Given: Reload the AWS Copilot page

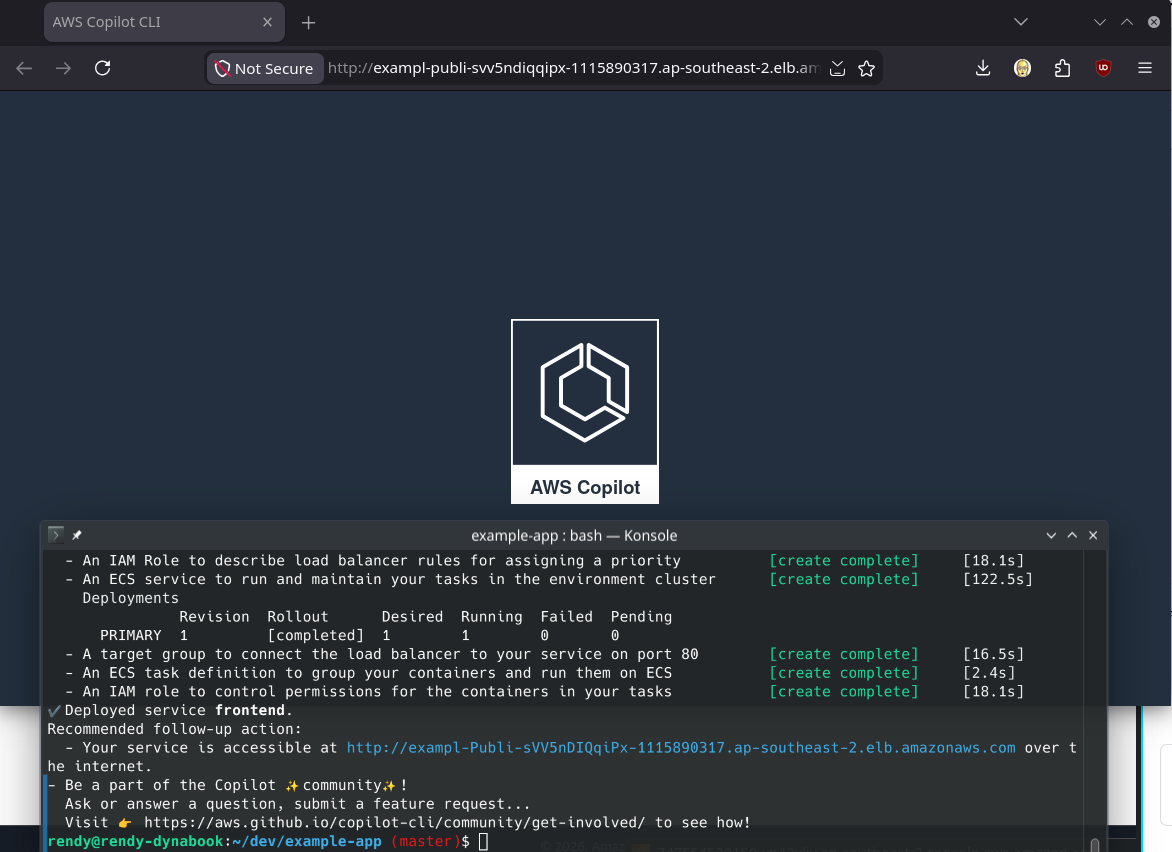Looking at the screenshot, I should (x=102, y=69).
